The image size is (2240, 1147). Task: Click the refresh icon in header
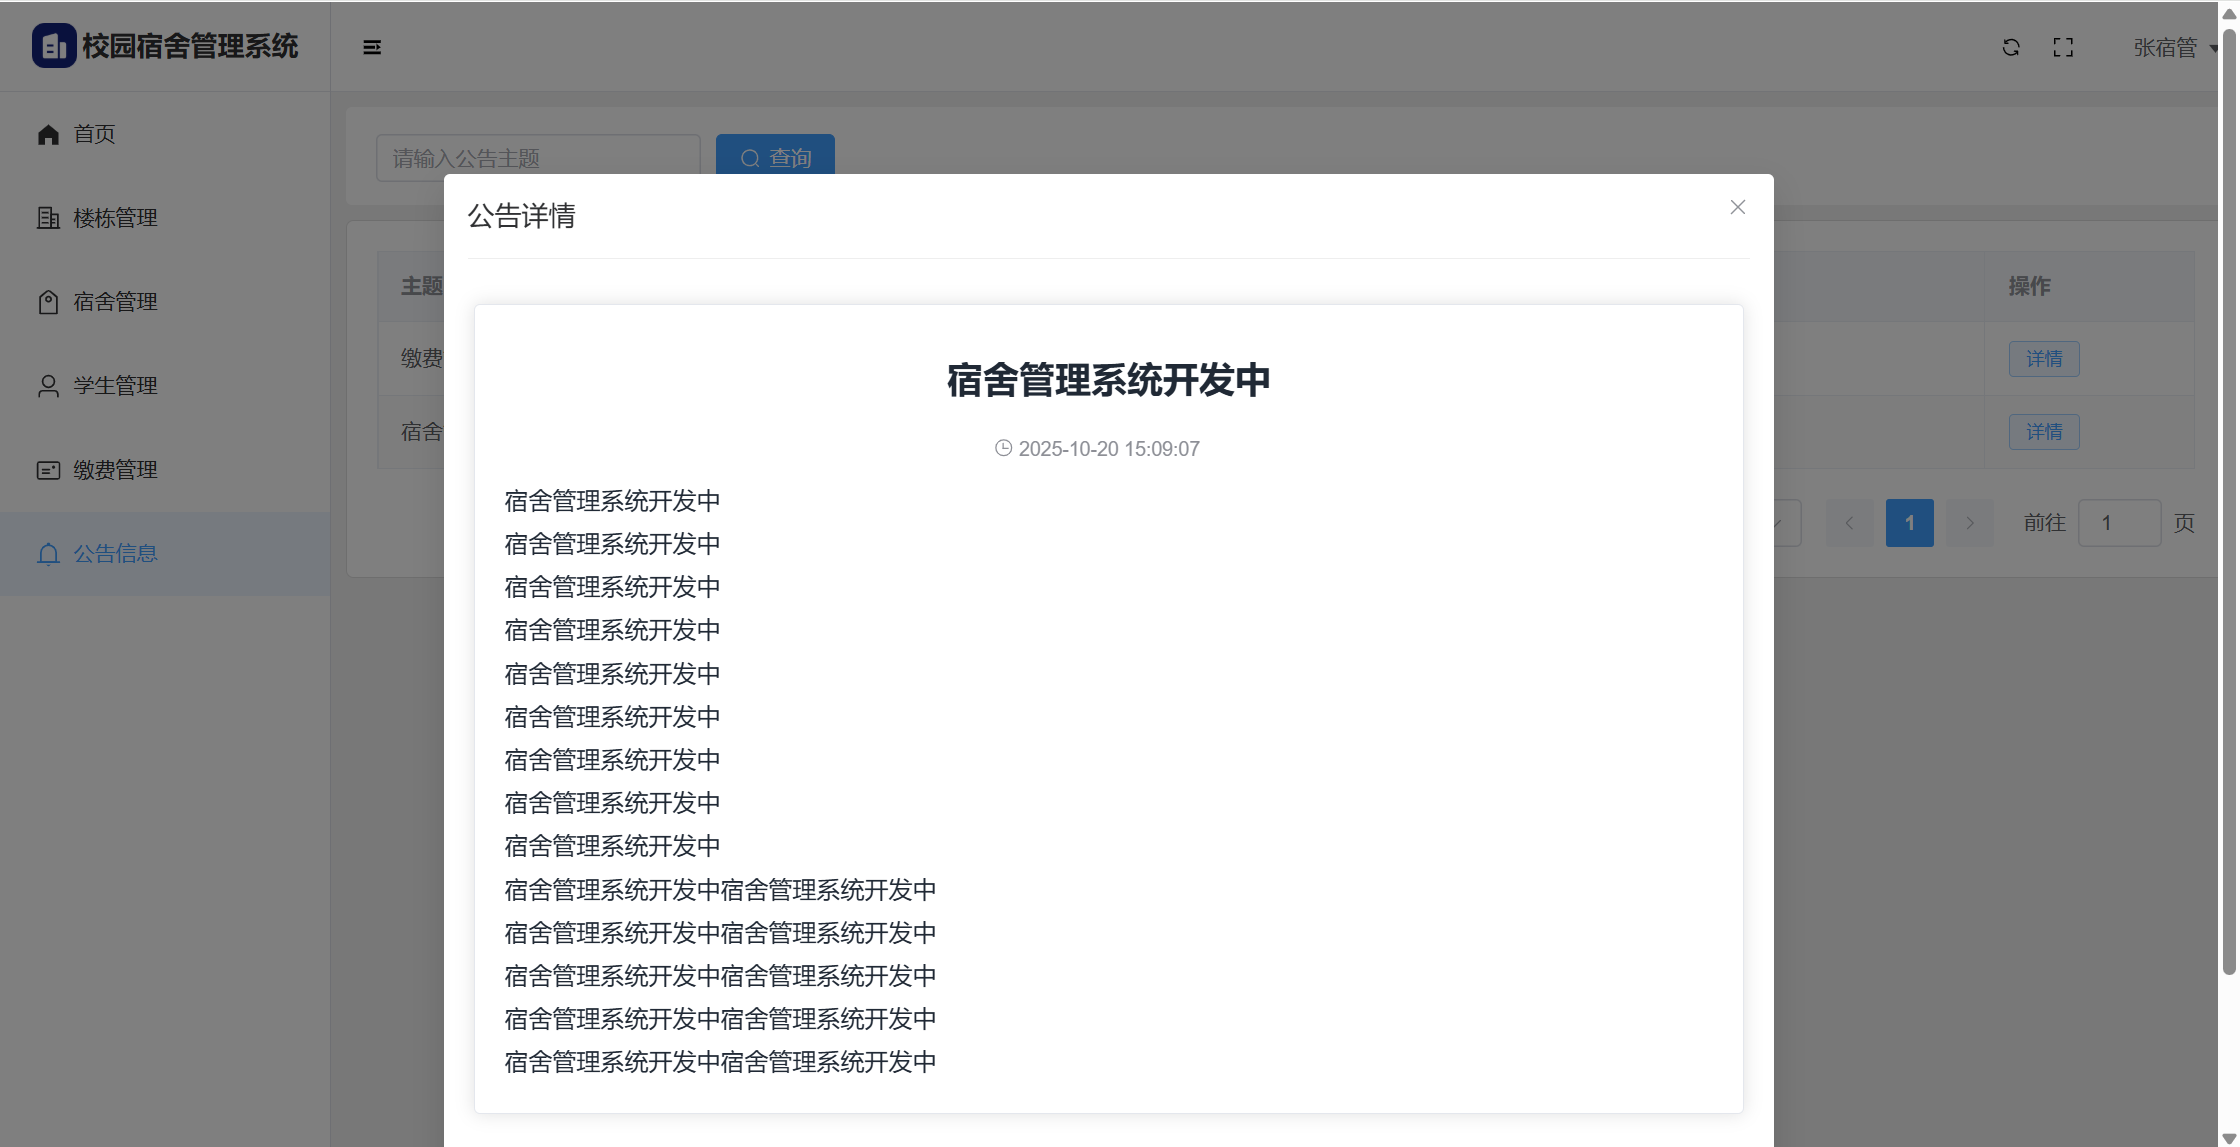2010,47
